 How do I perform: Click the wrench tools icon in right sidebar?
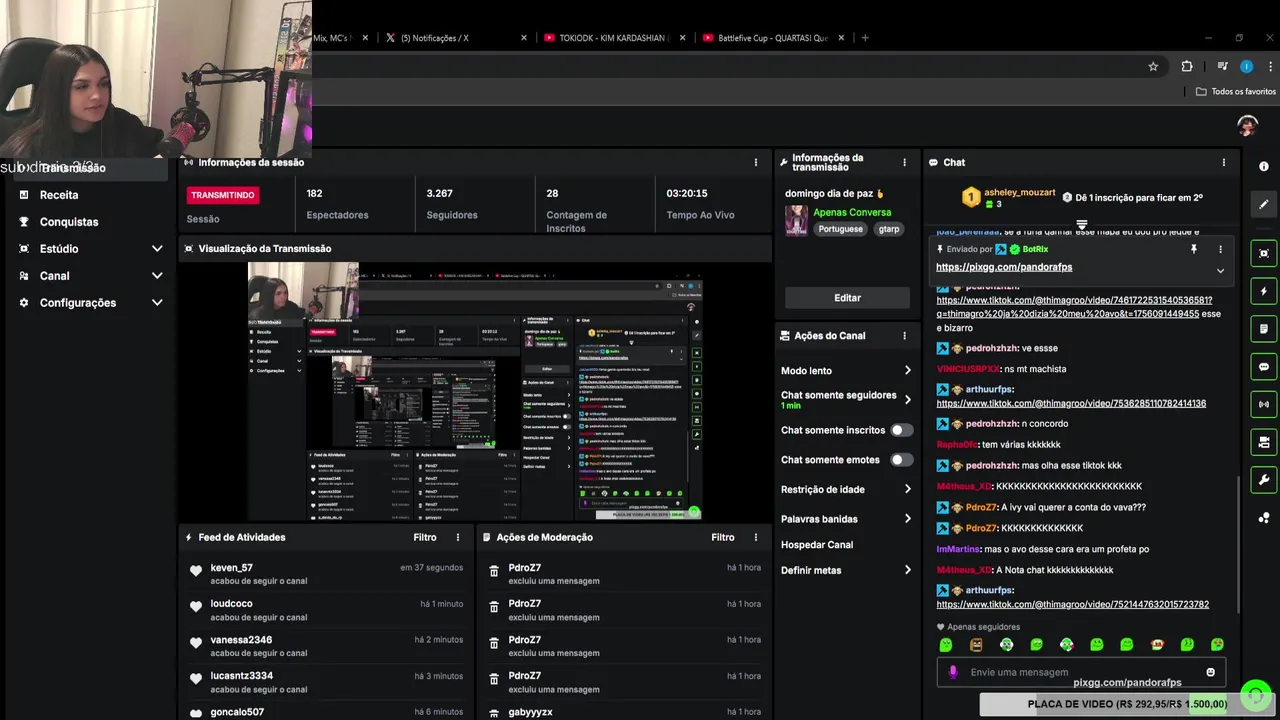[1264, 480]
